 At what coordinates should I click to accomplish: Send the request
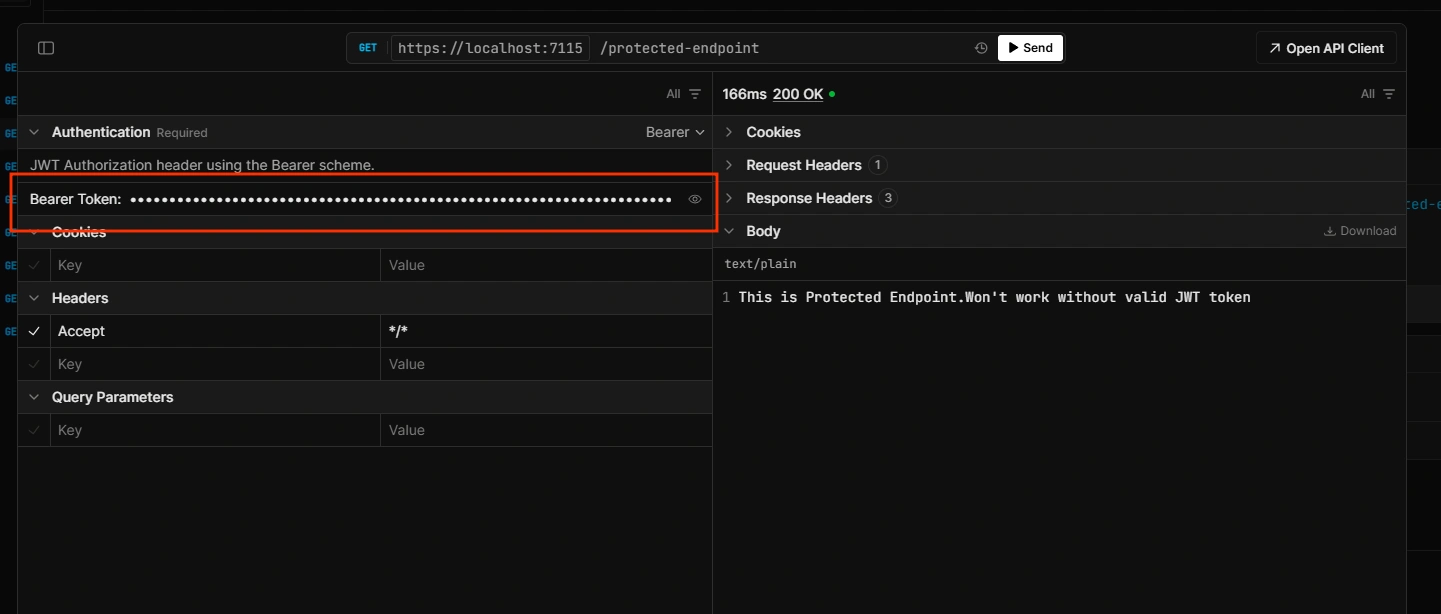[x=1030, y=48]
